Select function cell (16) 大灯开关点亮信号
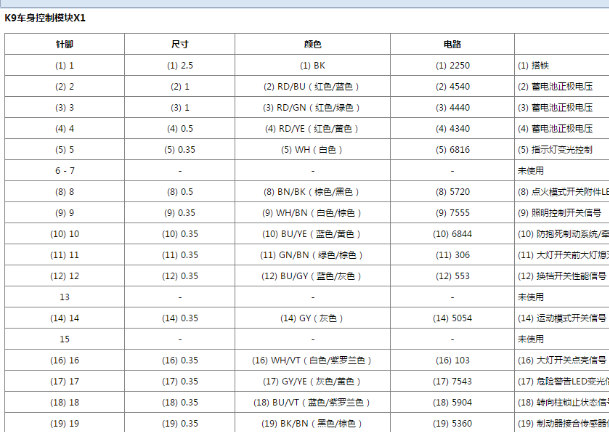609x432 pixels. tap(562, 360)
